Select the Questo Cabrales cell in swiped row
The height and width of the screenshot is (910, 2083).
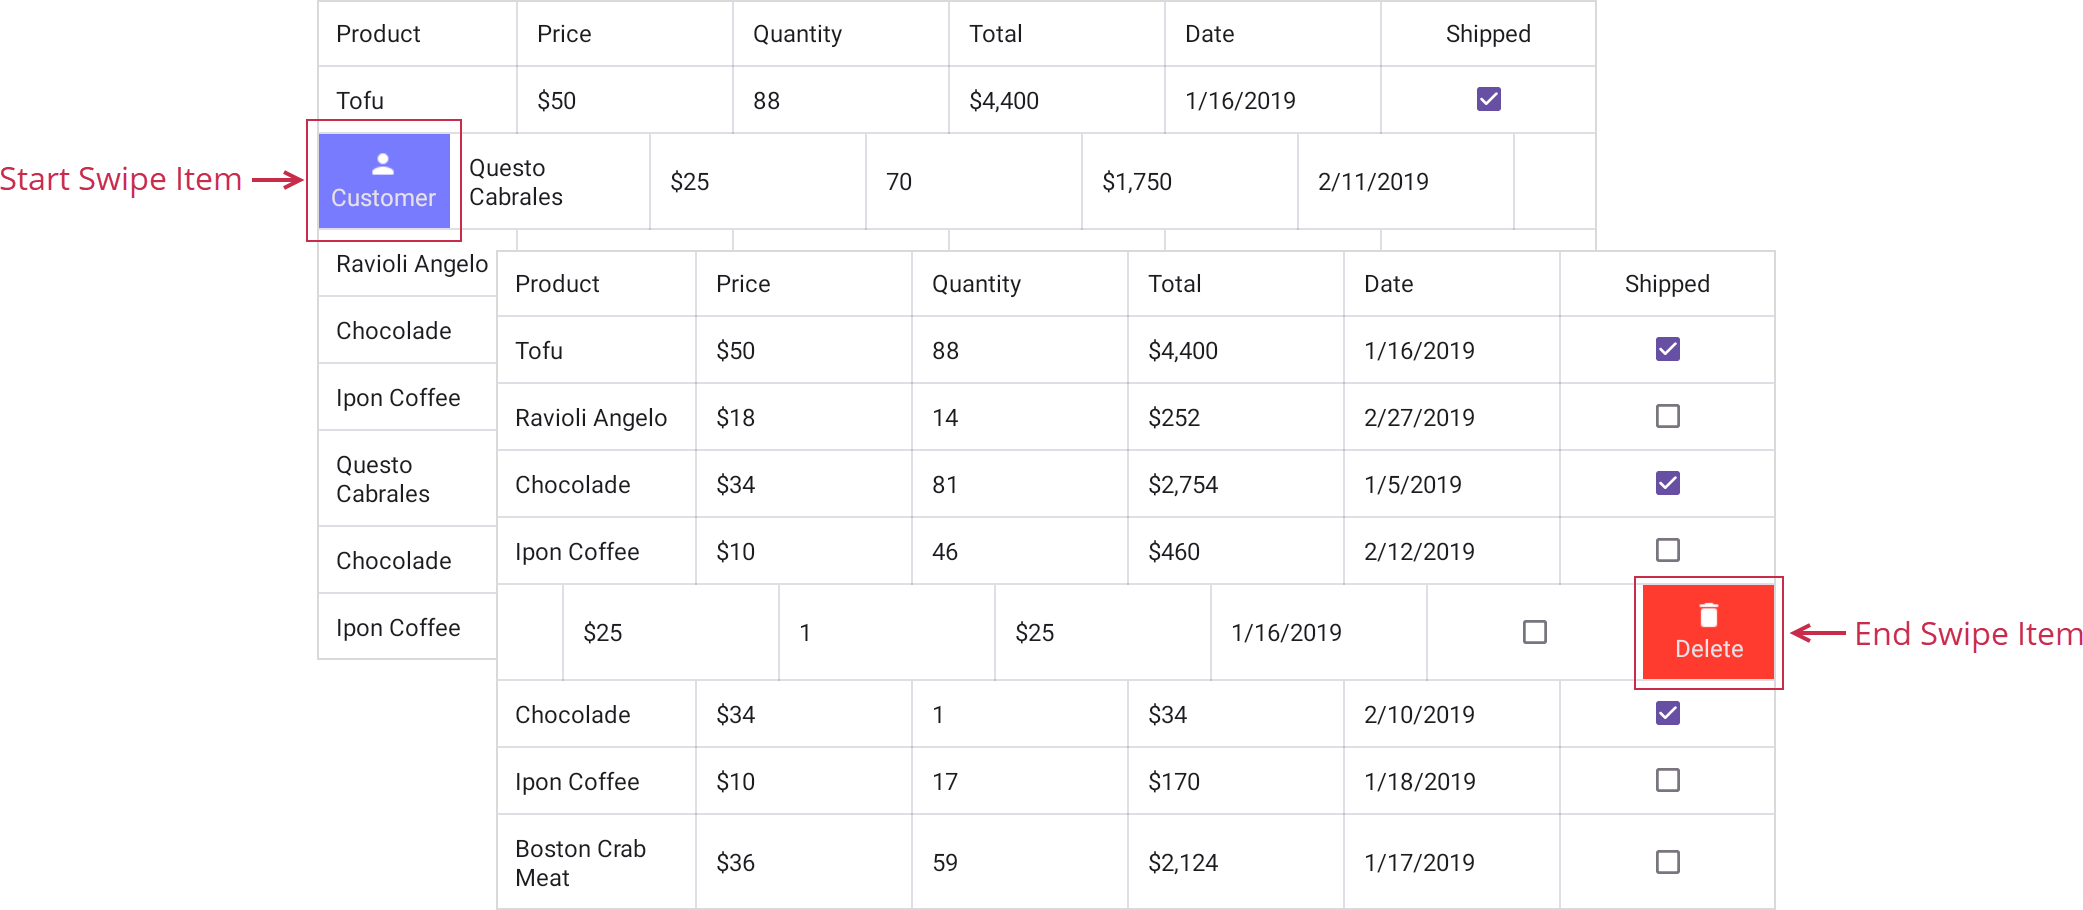click(x=516, y=182)
